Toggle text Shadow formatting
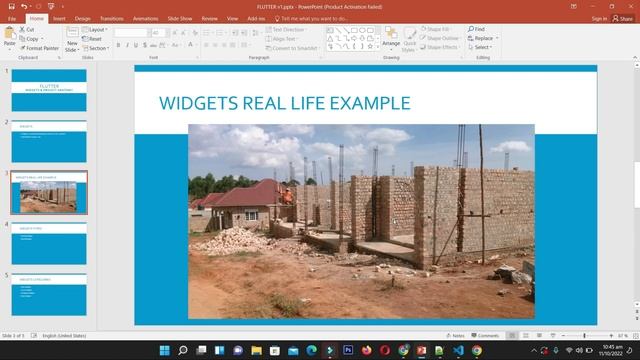 (145, 45)
